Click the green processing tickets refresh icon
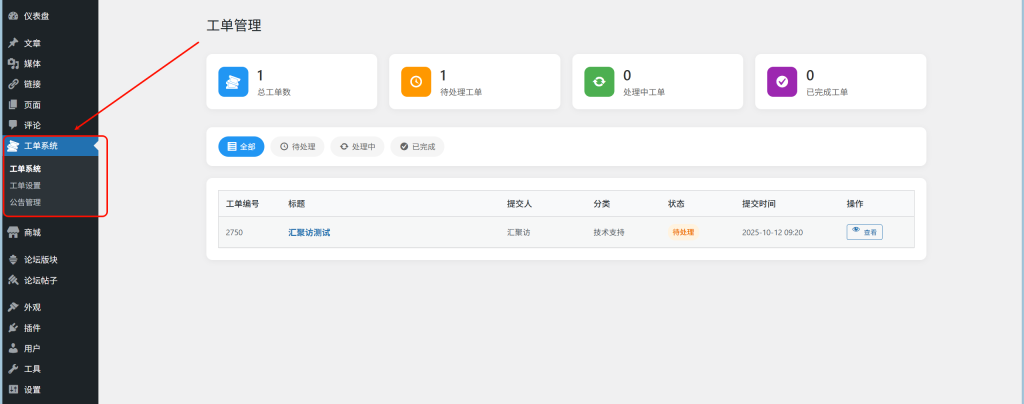1024x404 pixels. tap(599, 82)
